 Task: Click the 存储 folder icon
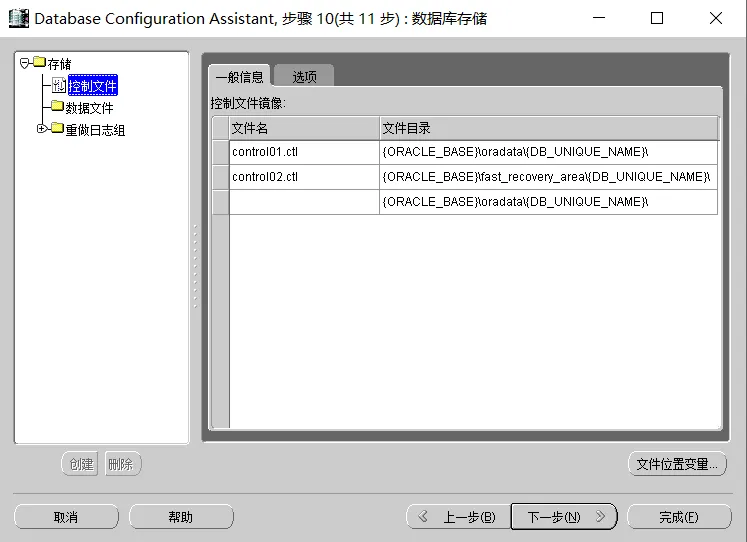[40, 62]
